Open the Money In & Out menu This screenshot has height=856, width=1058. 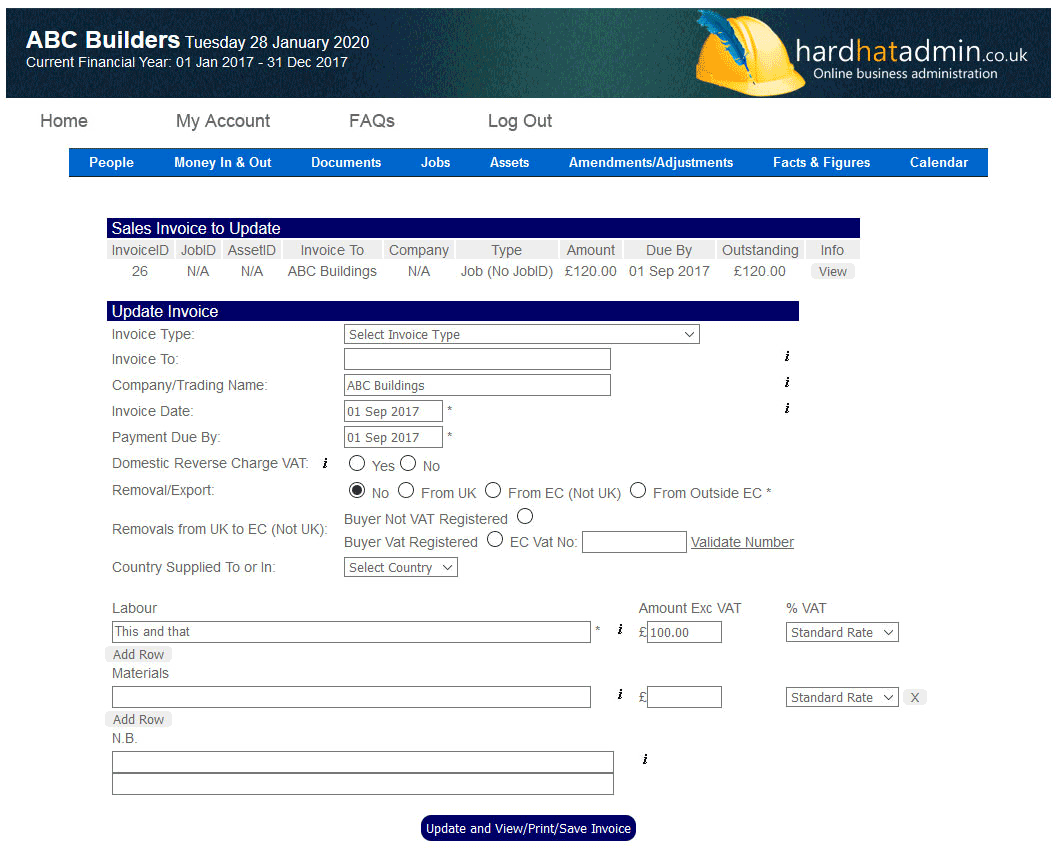tap(222, 163)
